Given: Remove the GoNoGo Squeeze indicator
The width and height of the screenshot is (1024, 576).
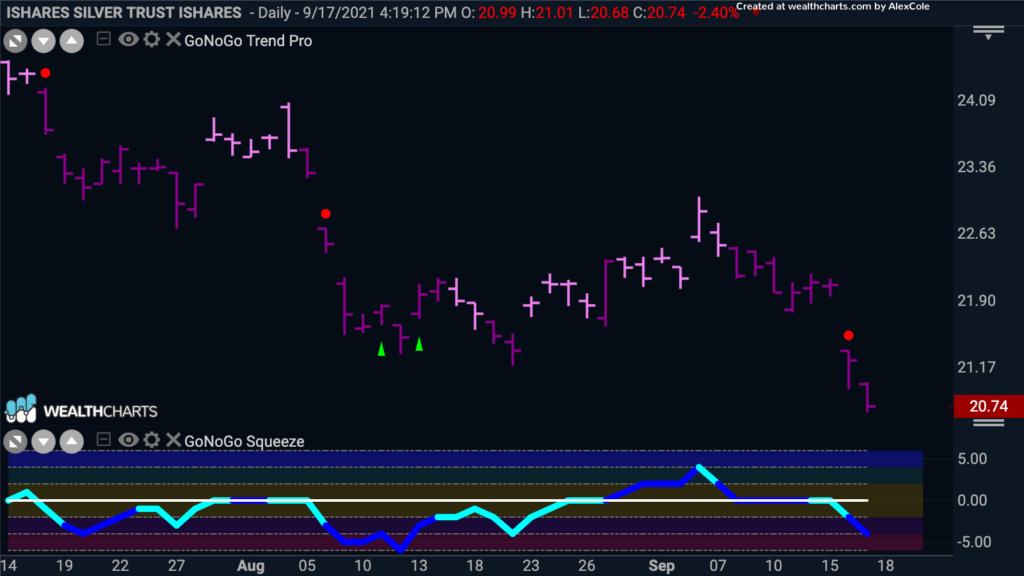Looking at the screenshot, I should click(x=173, y=440).
